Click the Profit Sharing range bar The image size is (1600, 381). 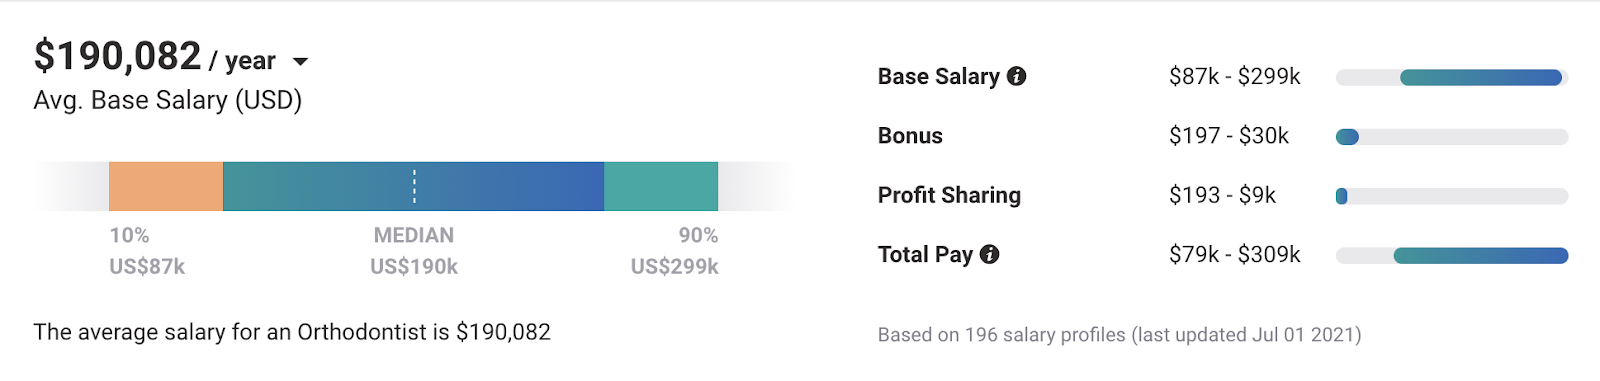(x=1452, y=196)
